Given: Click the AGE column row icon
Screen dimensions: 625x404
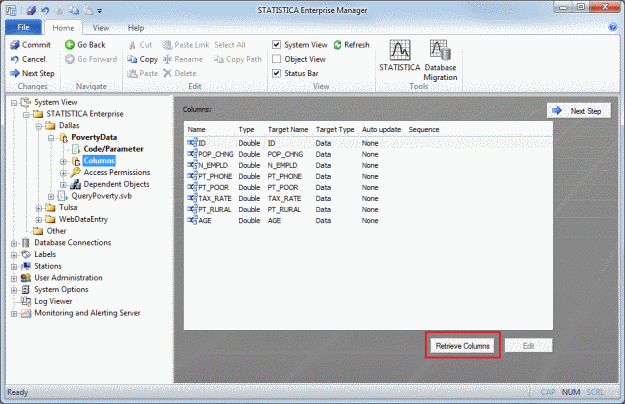Looking at the screenshot, I should (192, 220).
